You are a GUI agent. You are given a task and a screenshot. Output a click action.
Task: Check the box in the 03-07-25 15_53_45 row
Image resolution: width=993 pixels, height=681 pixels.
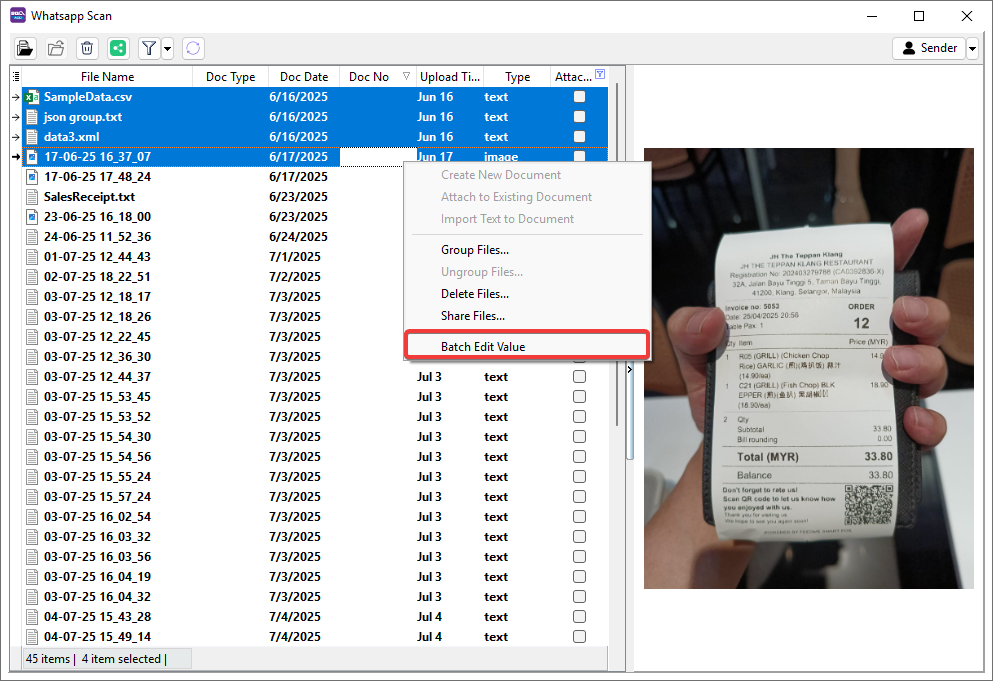click(579, 397)
